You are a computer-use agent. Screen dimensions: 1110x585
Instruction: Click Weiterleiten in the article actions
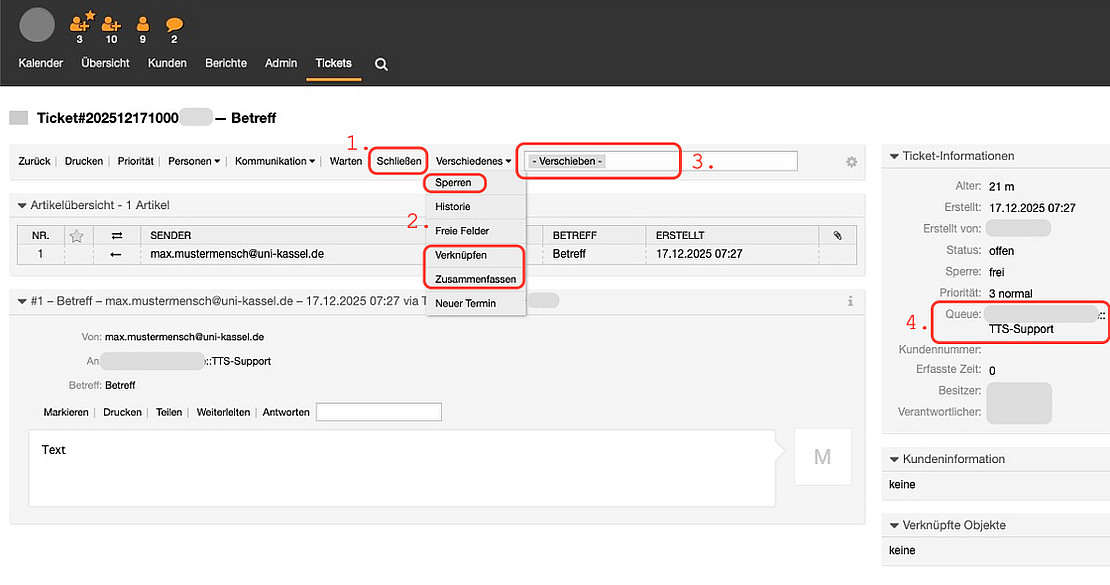pyautogui.click(x=223, y=412)
